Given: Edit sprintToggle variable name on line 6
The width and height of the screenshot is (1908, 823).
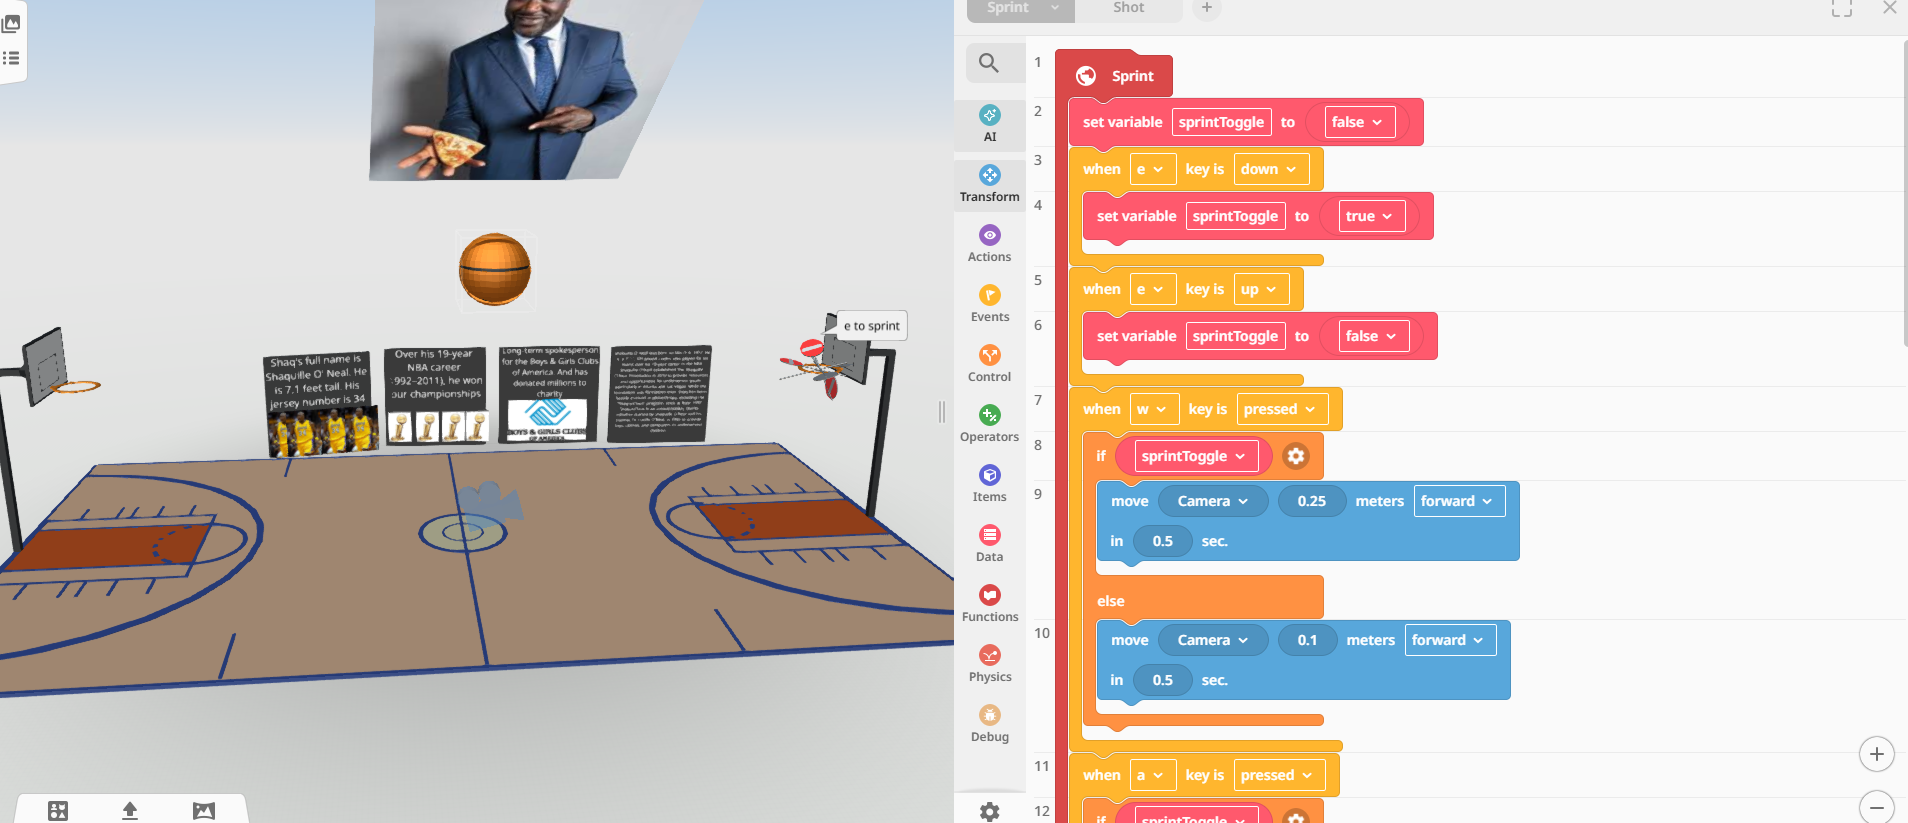Looking at the screenshot, I should click(1235, 336).
